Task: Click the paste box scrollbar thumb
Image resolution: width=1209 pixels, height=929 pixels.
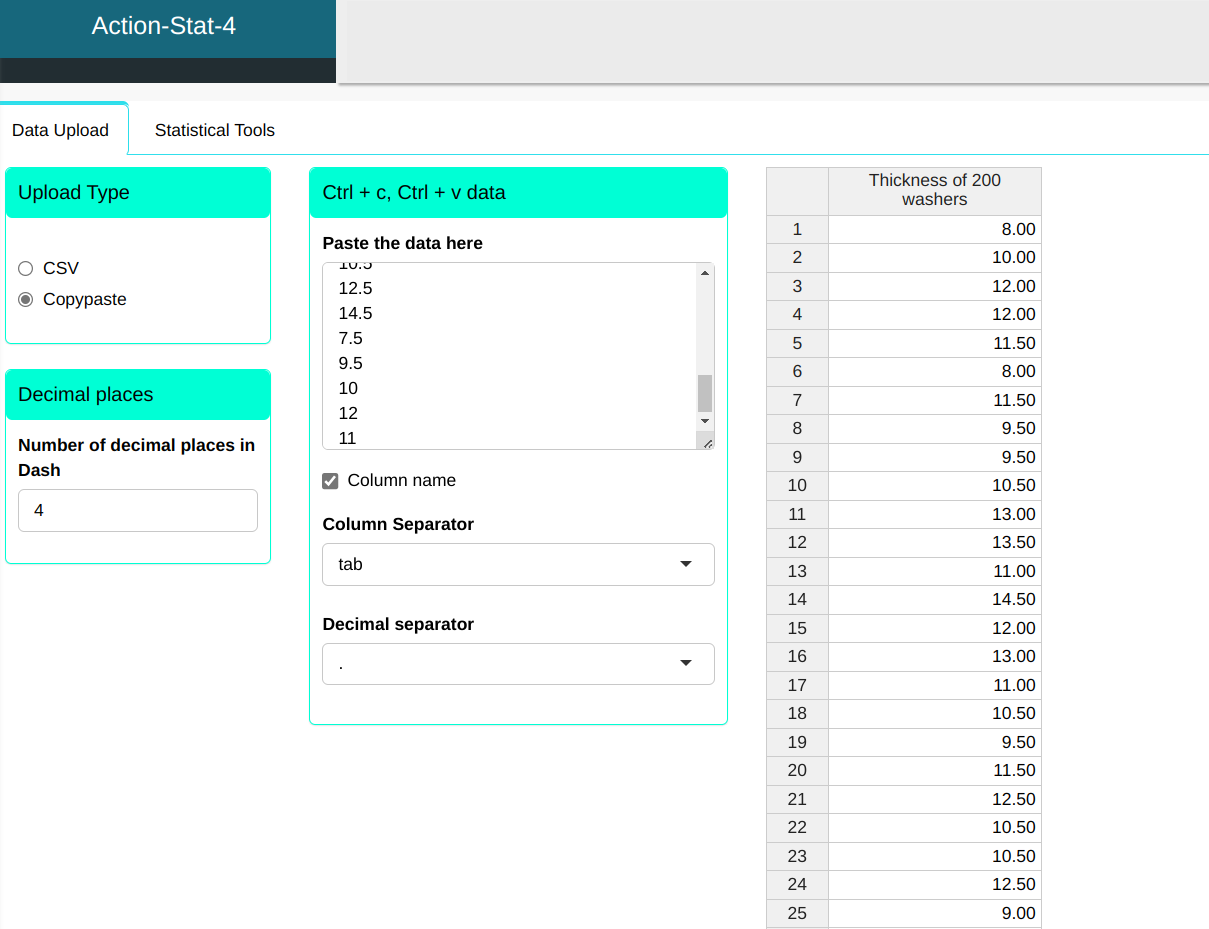Action: [x=705, y=393]
